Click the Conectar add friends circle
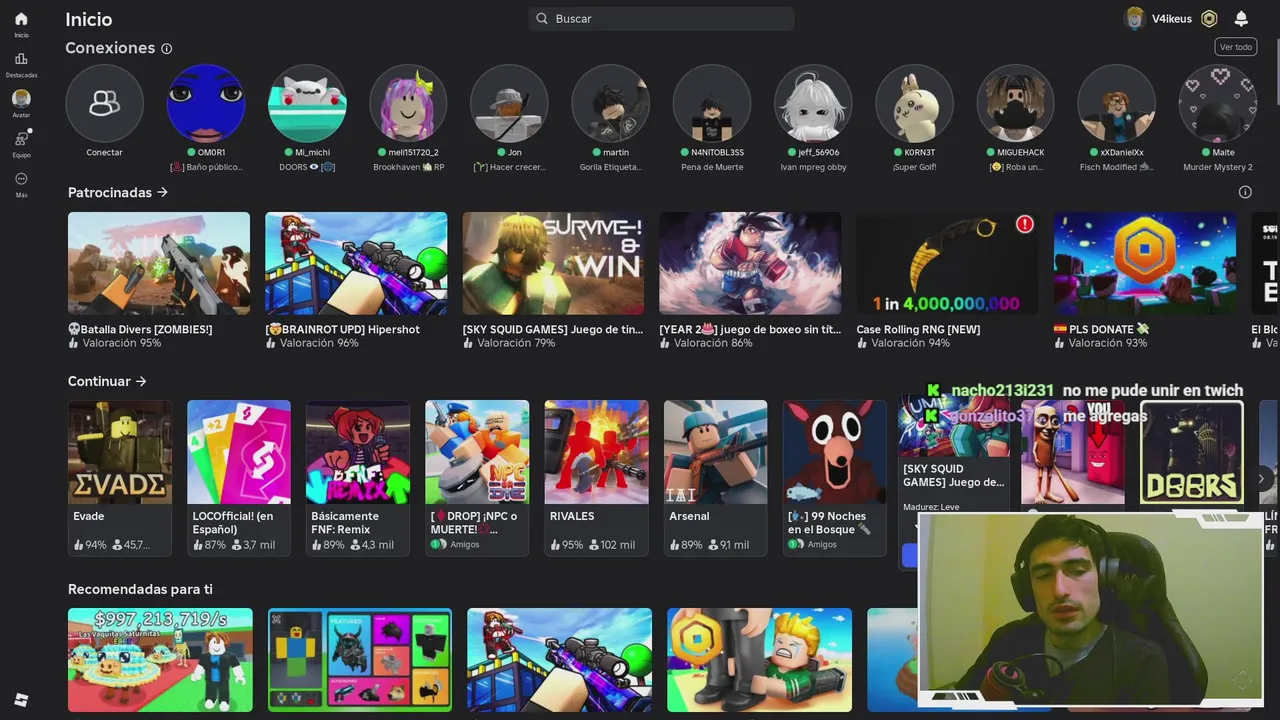The width and height of the screenshot is (1280, 720). pos(104,103)
